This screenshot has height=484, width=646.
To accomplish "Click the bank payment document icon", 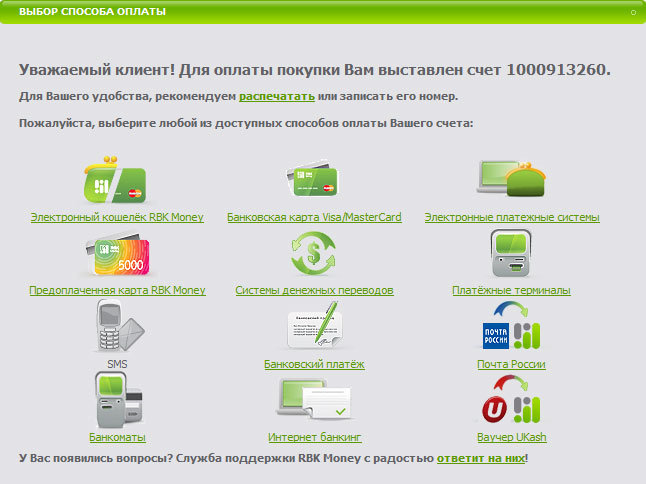I will click(x=315, y=325).
